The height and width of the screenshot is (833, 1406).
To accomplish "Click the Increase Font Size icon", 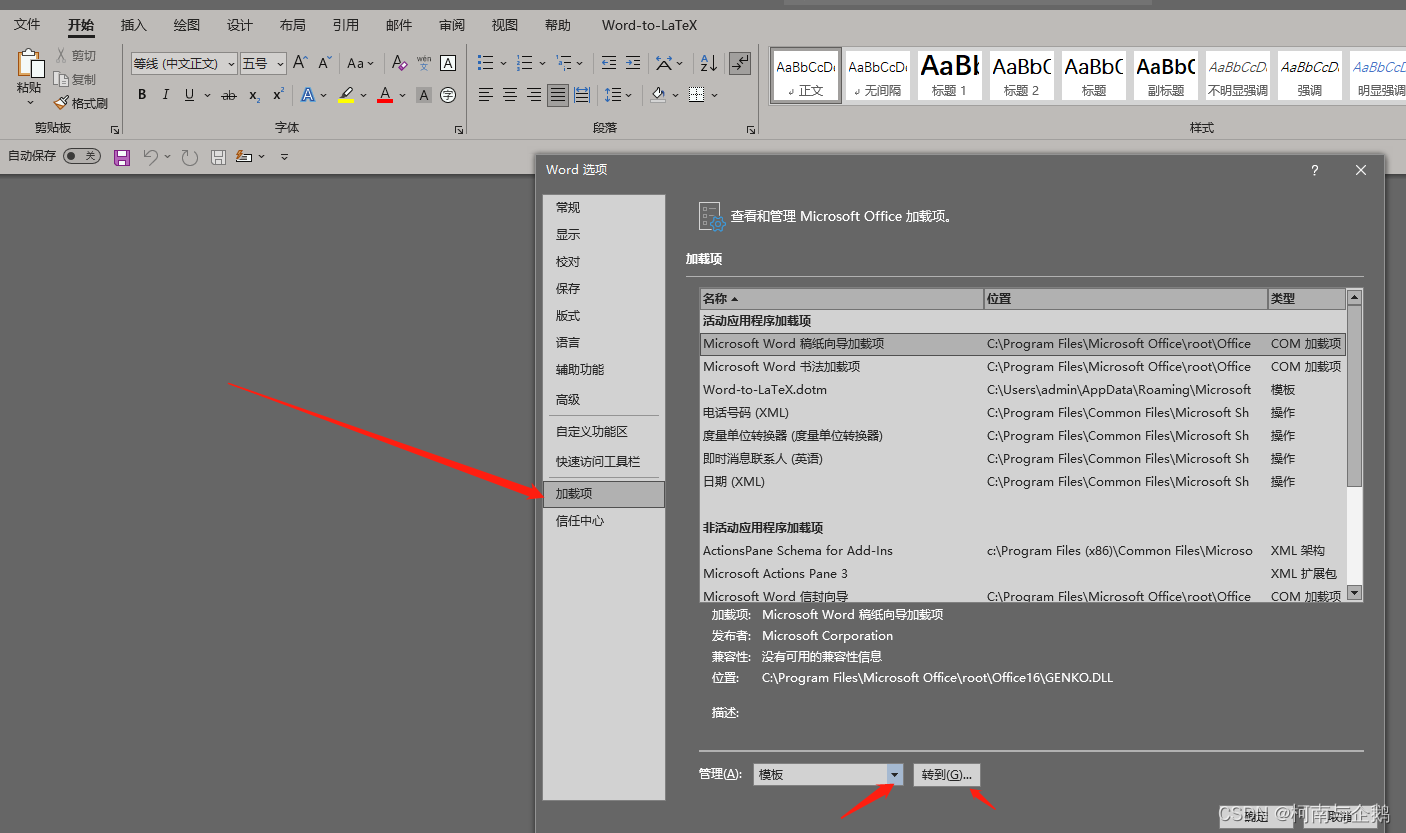I will click(x=300, y=63).
